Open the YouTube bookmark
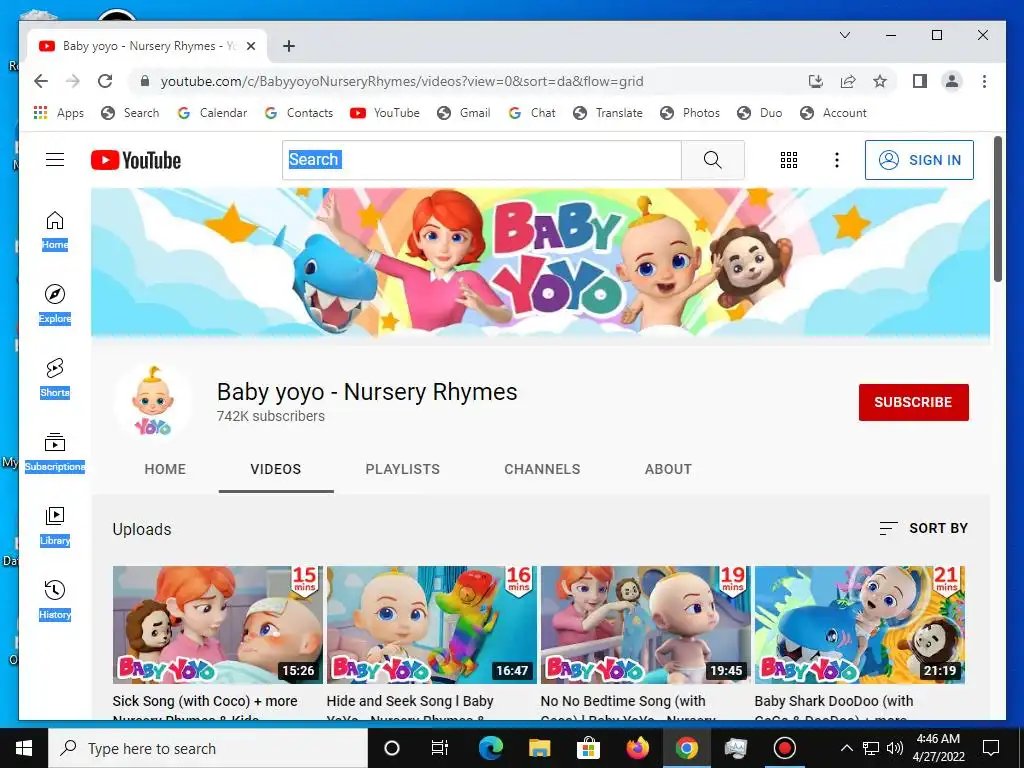 pos(385,113)
